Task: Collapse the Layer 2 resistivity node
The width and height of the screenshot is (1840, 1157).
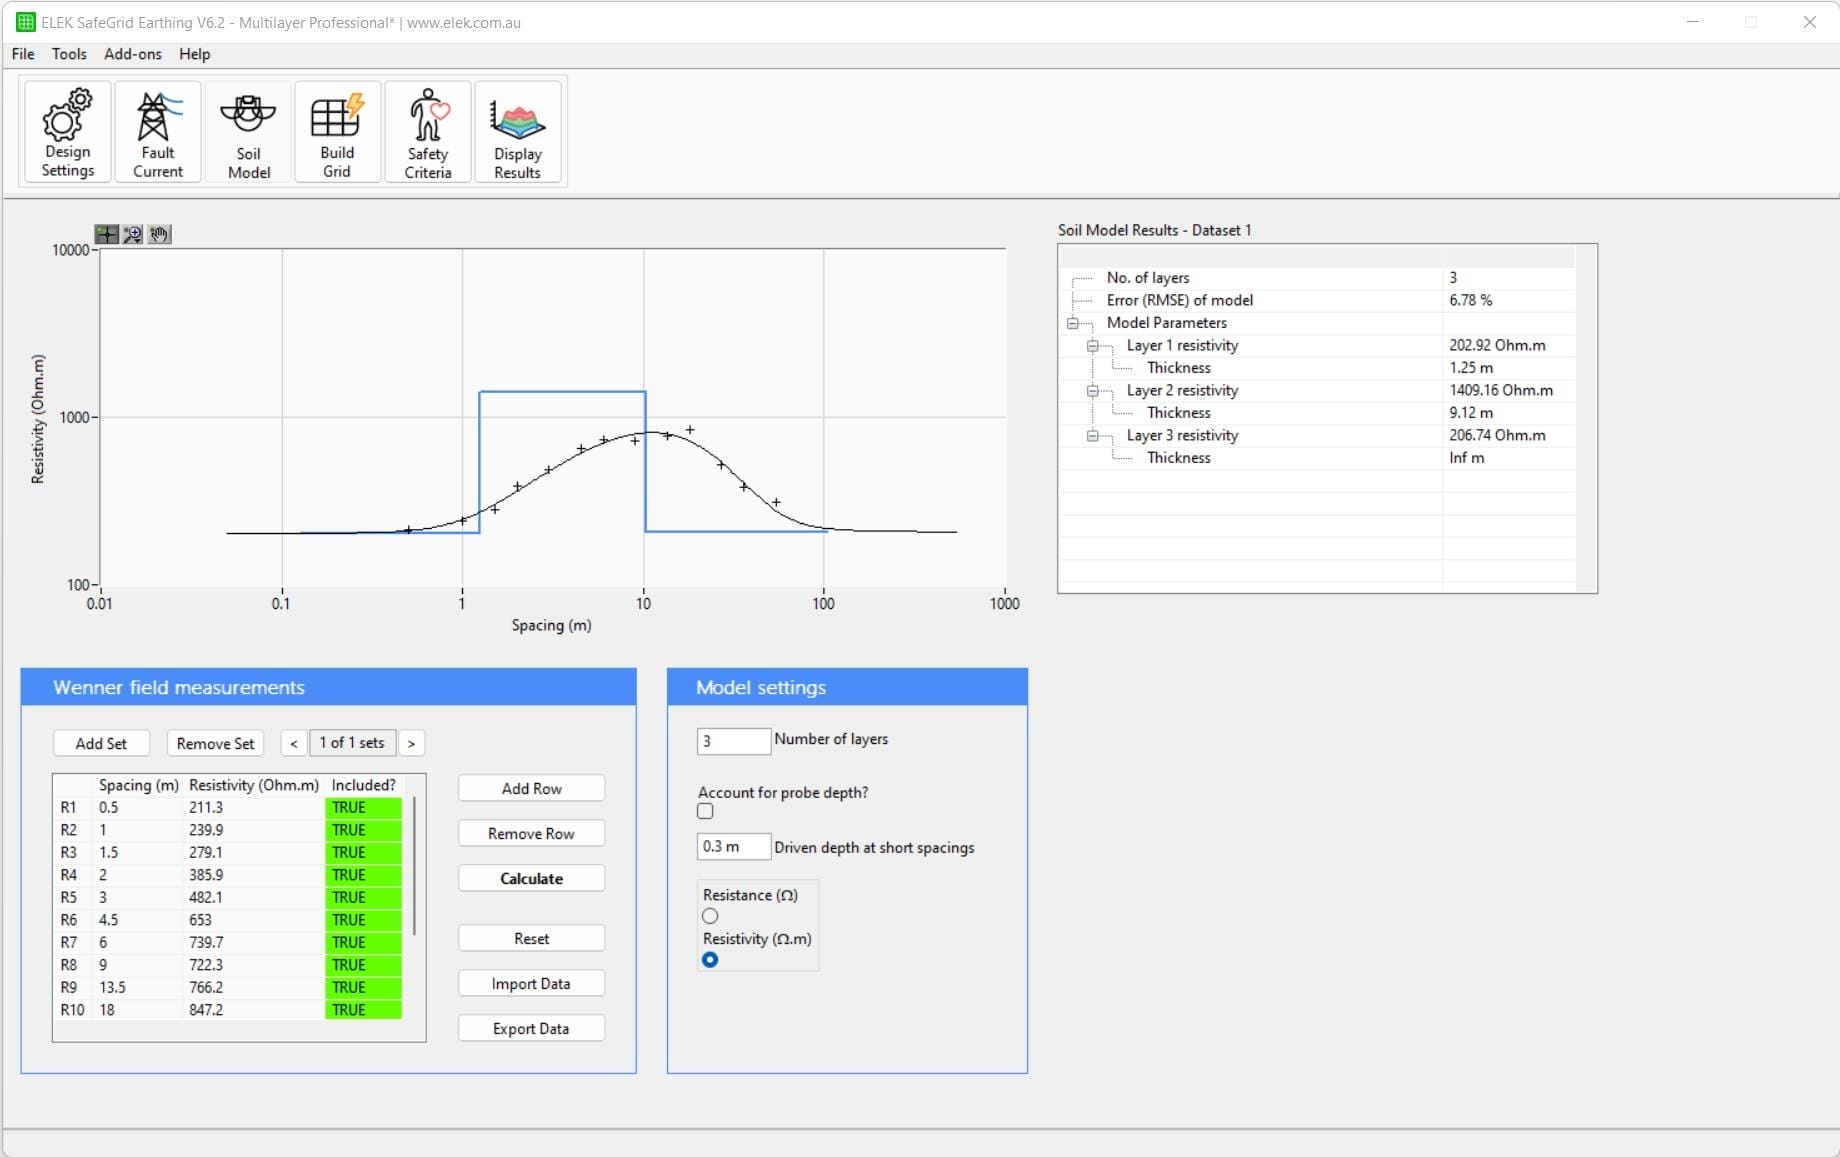Action: 1094,391
